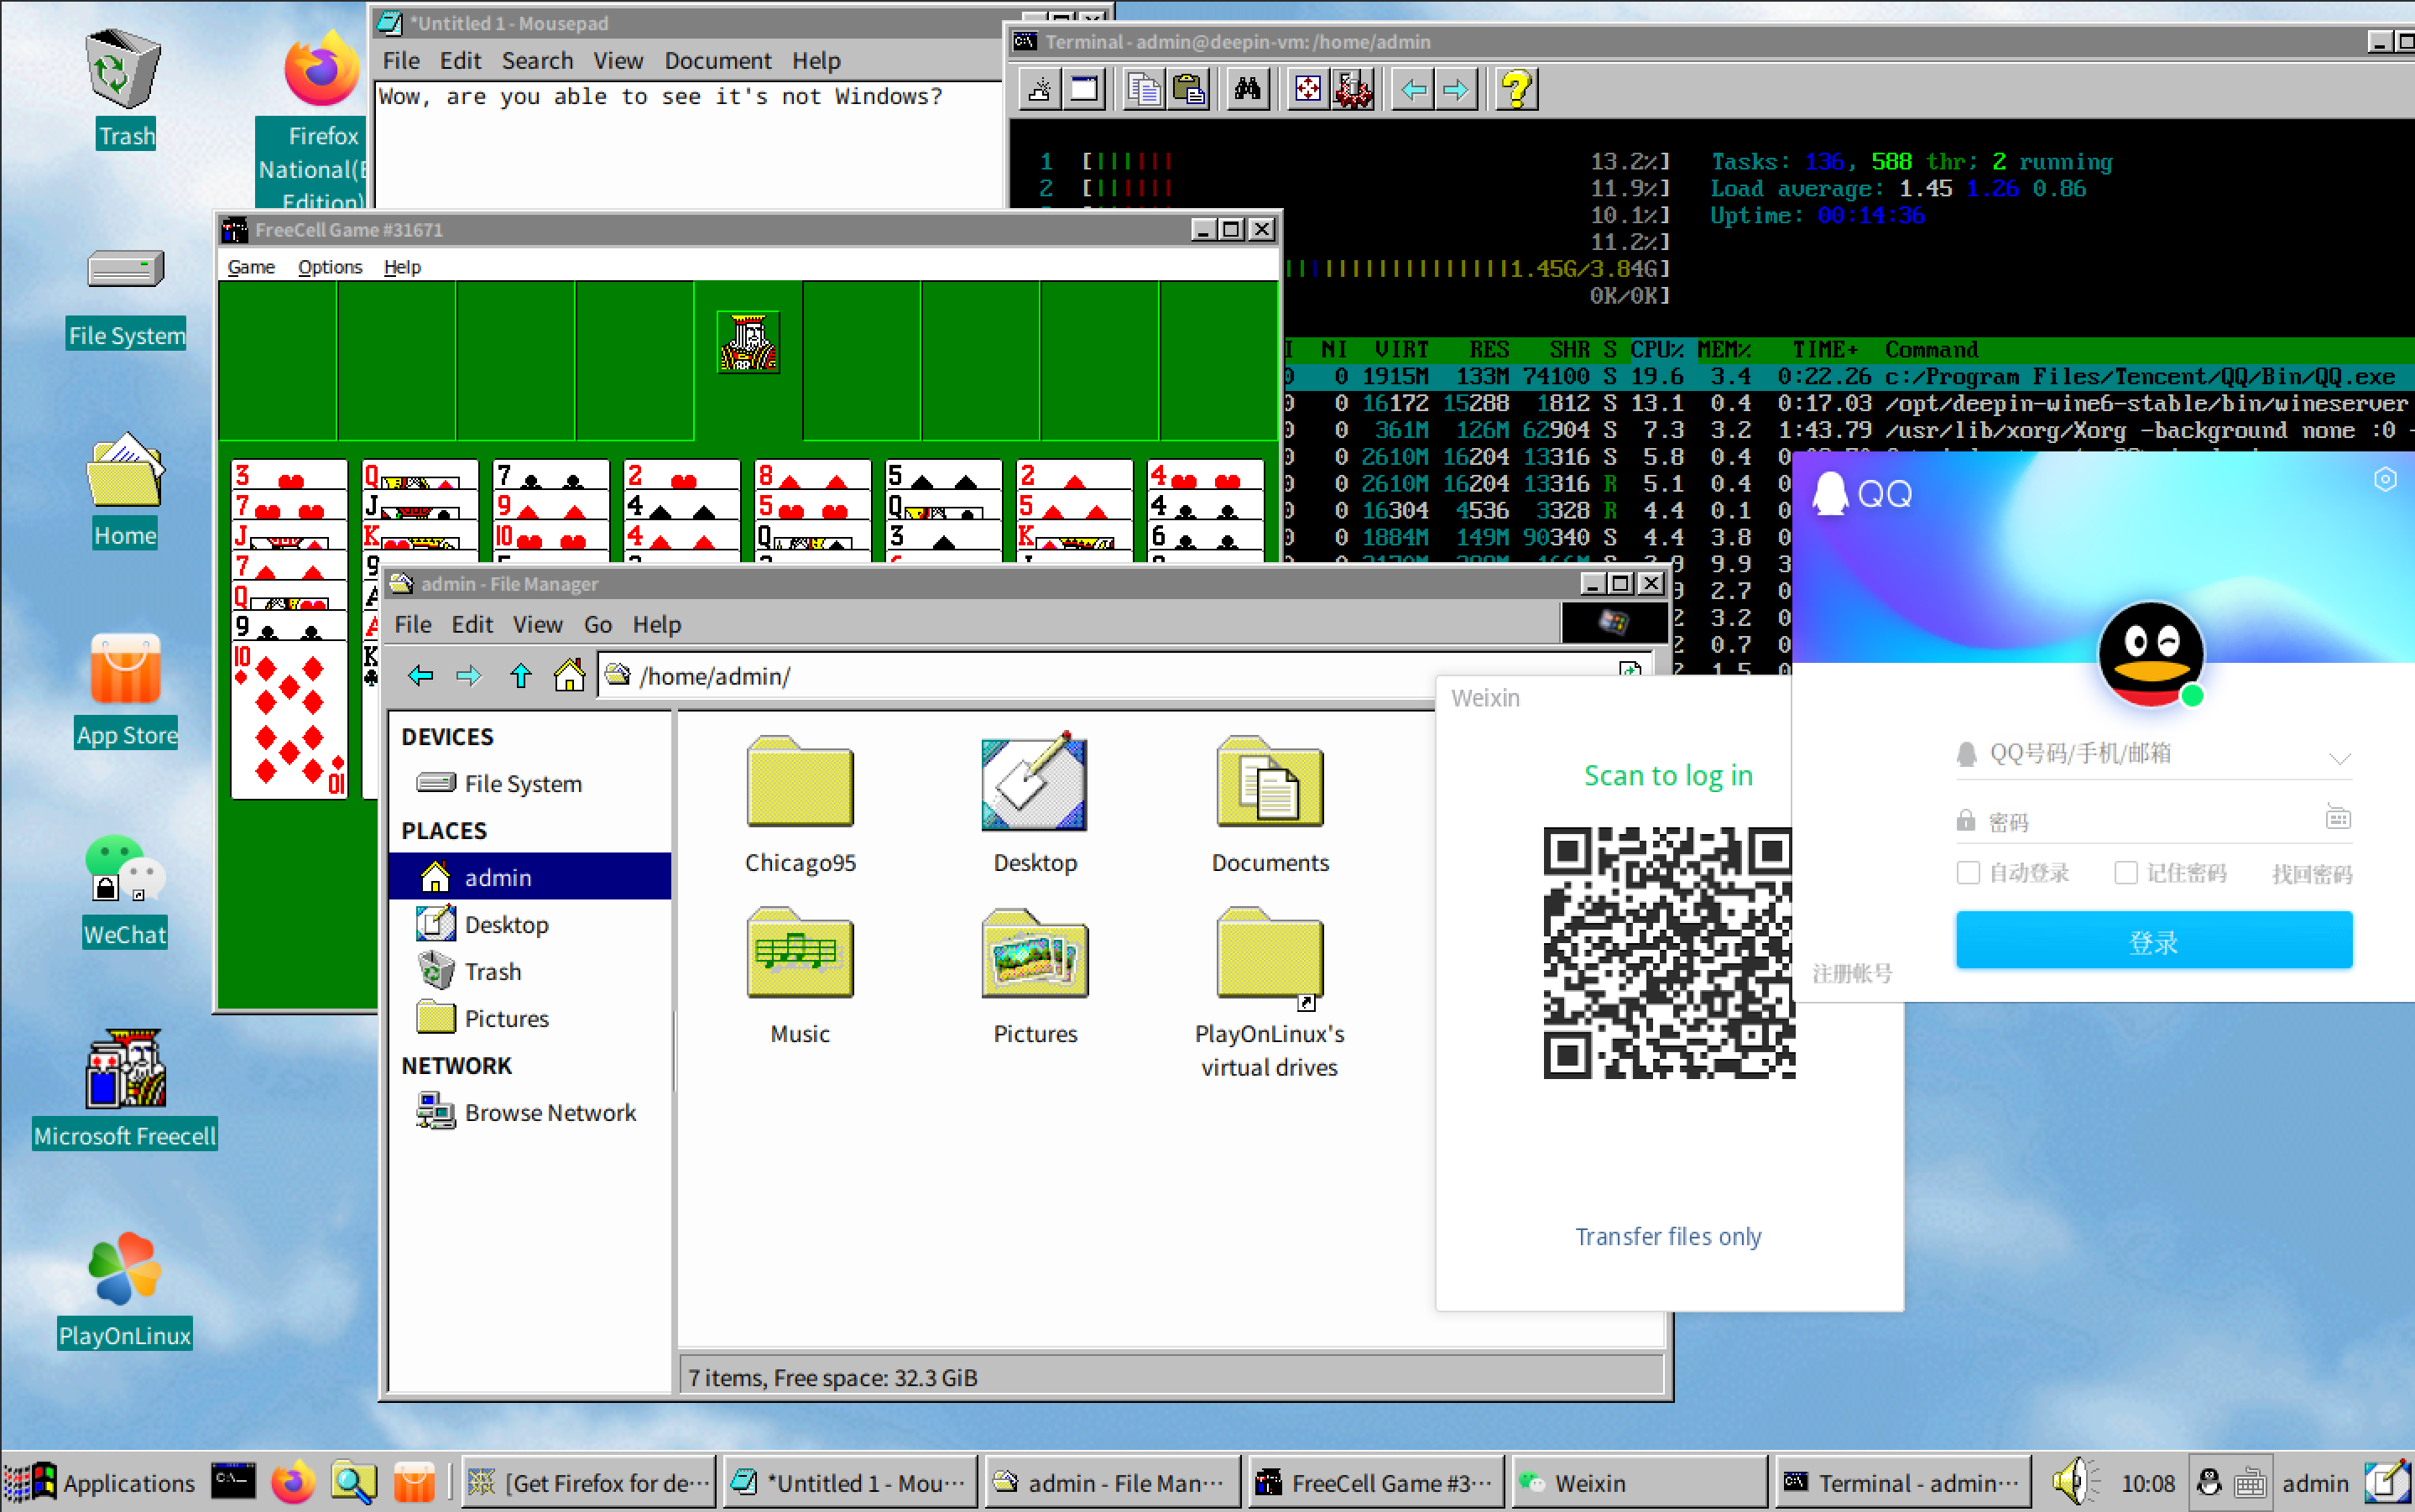2415x1512 pixels.
Task: Click the virtual keyboard icon in QQ password field
Action: click(2338, 818)
